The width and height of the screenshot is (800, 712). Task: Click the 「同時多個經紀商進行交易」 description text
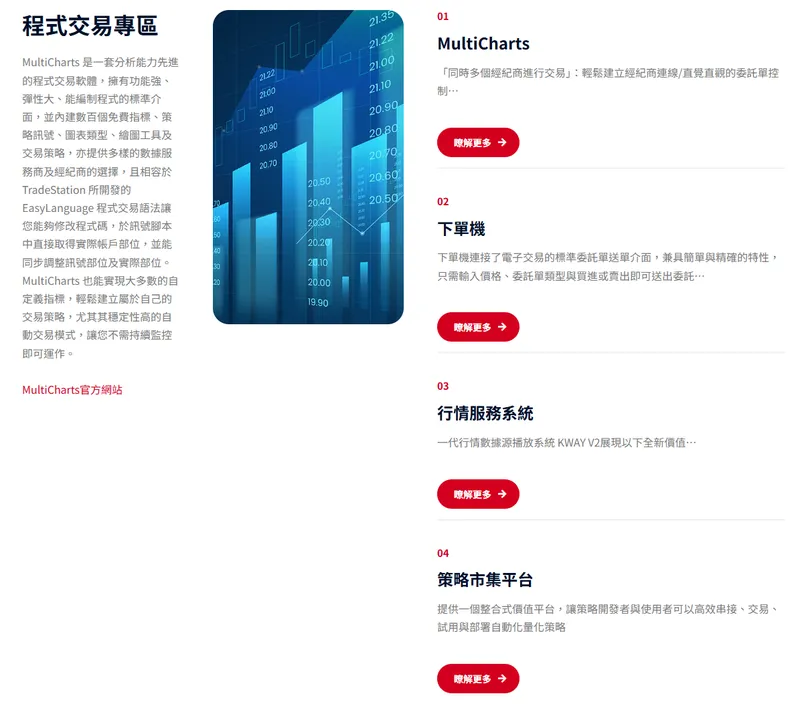point(608,82)
